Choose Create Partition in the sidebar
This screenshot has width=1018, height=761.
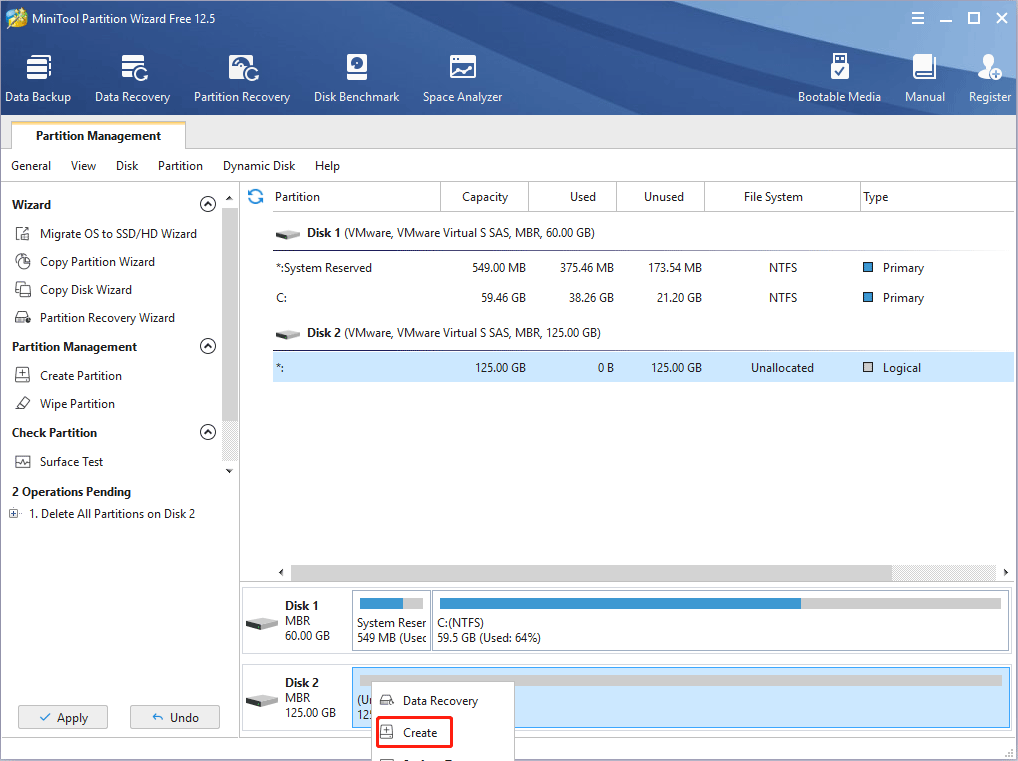(x=68, y=375)
